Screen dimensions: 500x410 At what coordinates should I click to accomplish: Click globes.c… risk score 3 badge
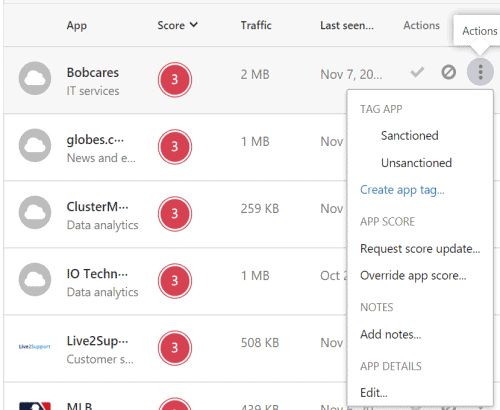[175, 147]
